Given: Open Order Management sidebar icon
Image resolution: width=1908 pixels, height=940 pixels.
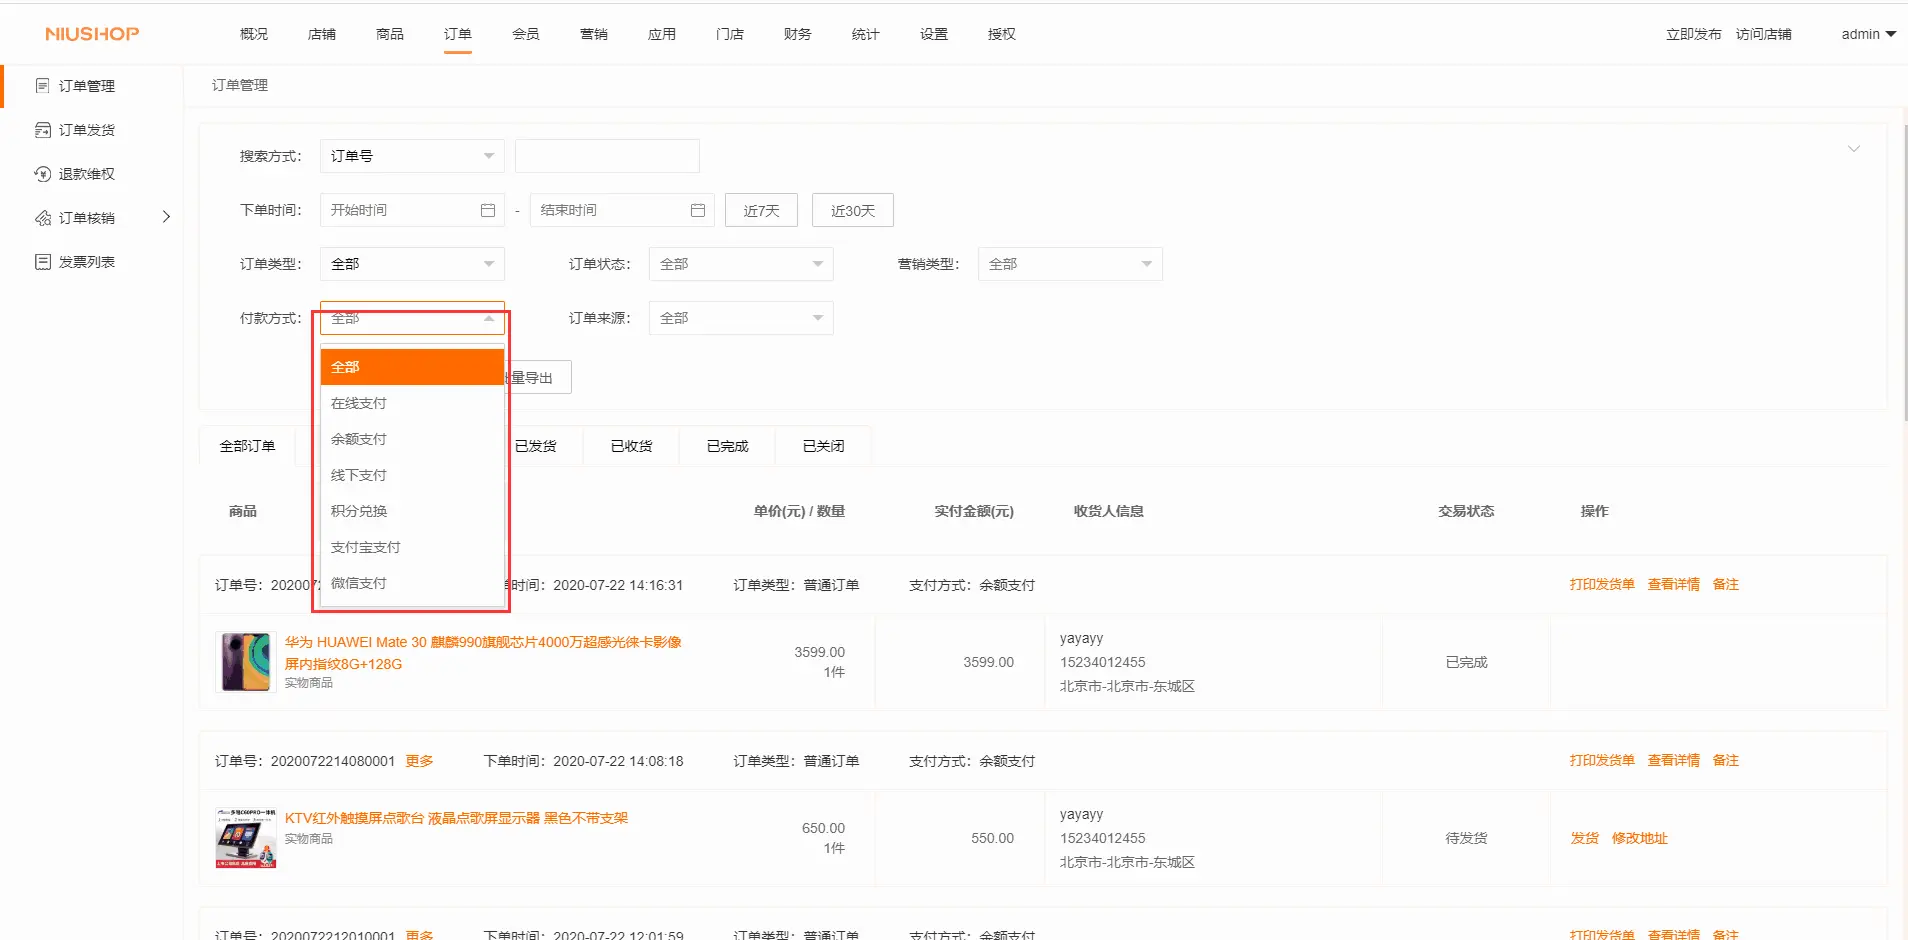Looking at the screenshot, I should (42, 86).
